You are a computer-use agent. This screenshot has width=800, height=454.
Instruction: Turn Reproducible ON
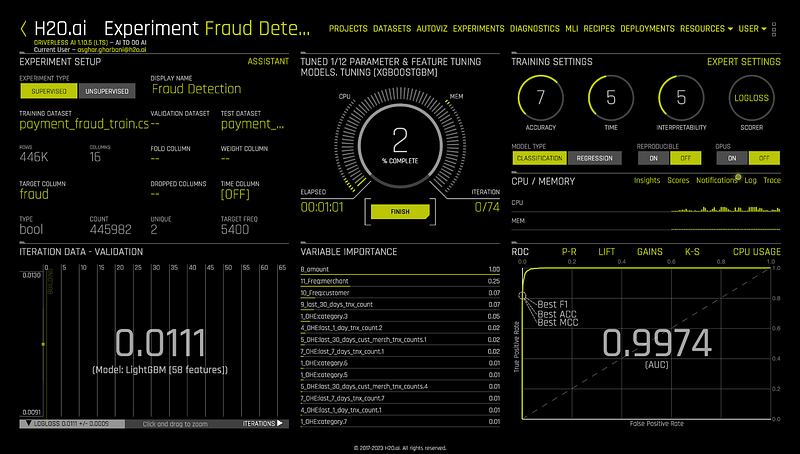pos(653,158)
